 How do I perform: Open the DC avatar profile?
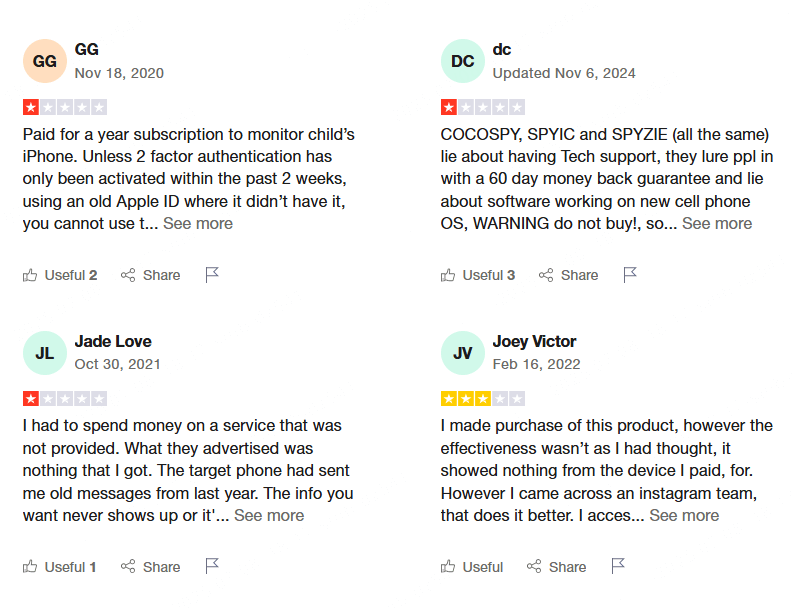tap(462, 61)
